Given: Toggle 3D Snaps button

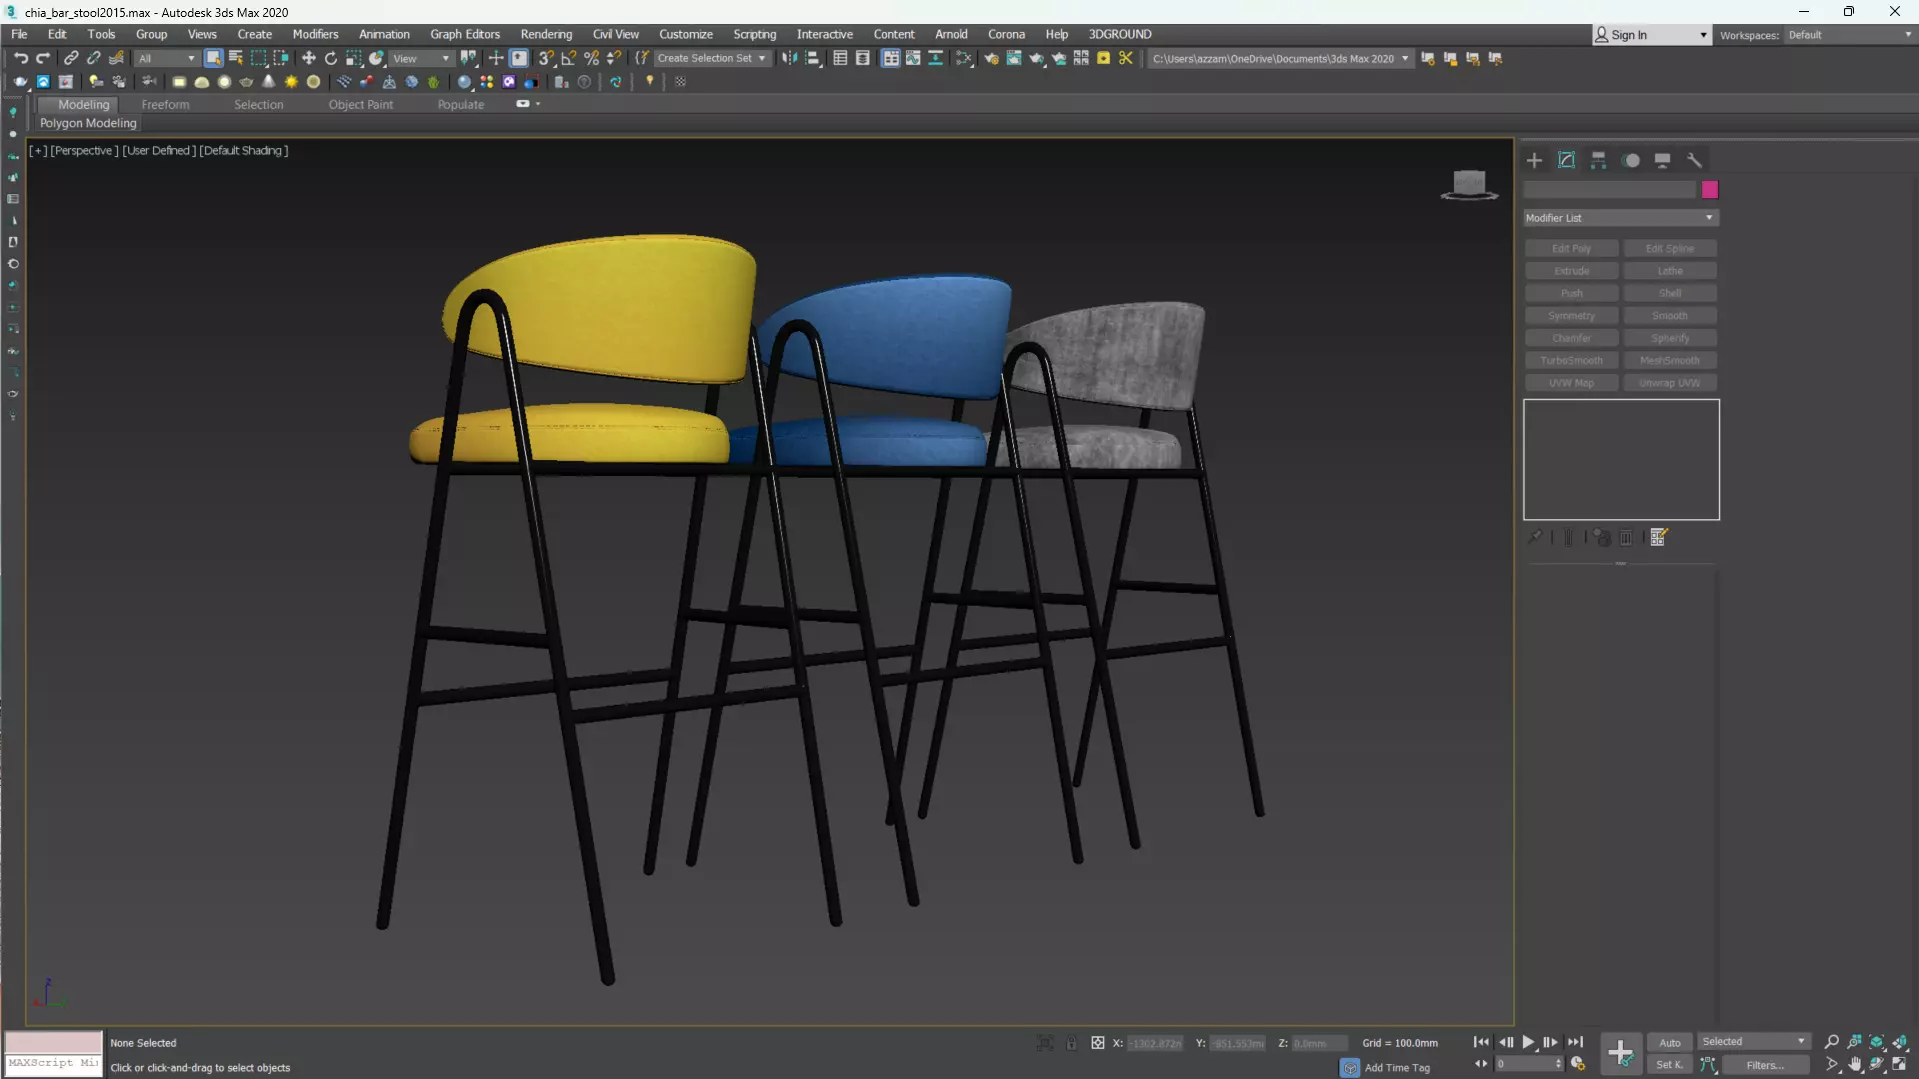Looking at the screenshot, I should [546, 58].
